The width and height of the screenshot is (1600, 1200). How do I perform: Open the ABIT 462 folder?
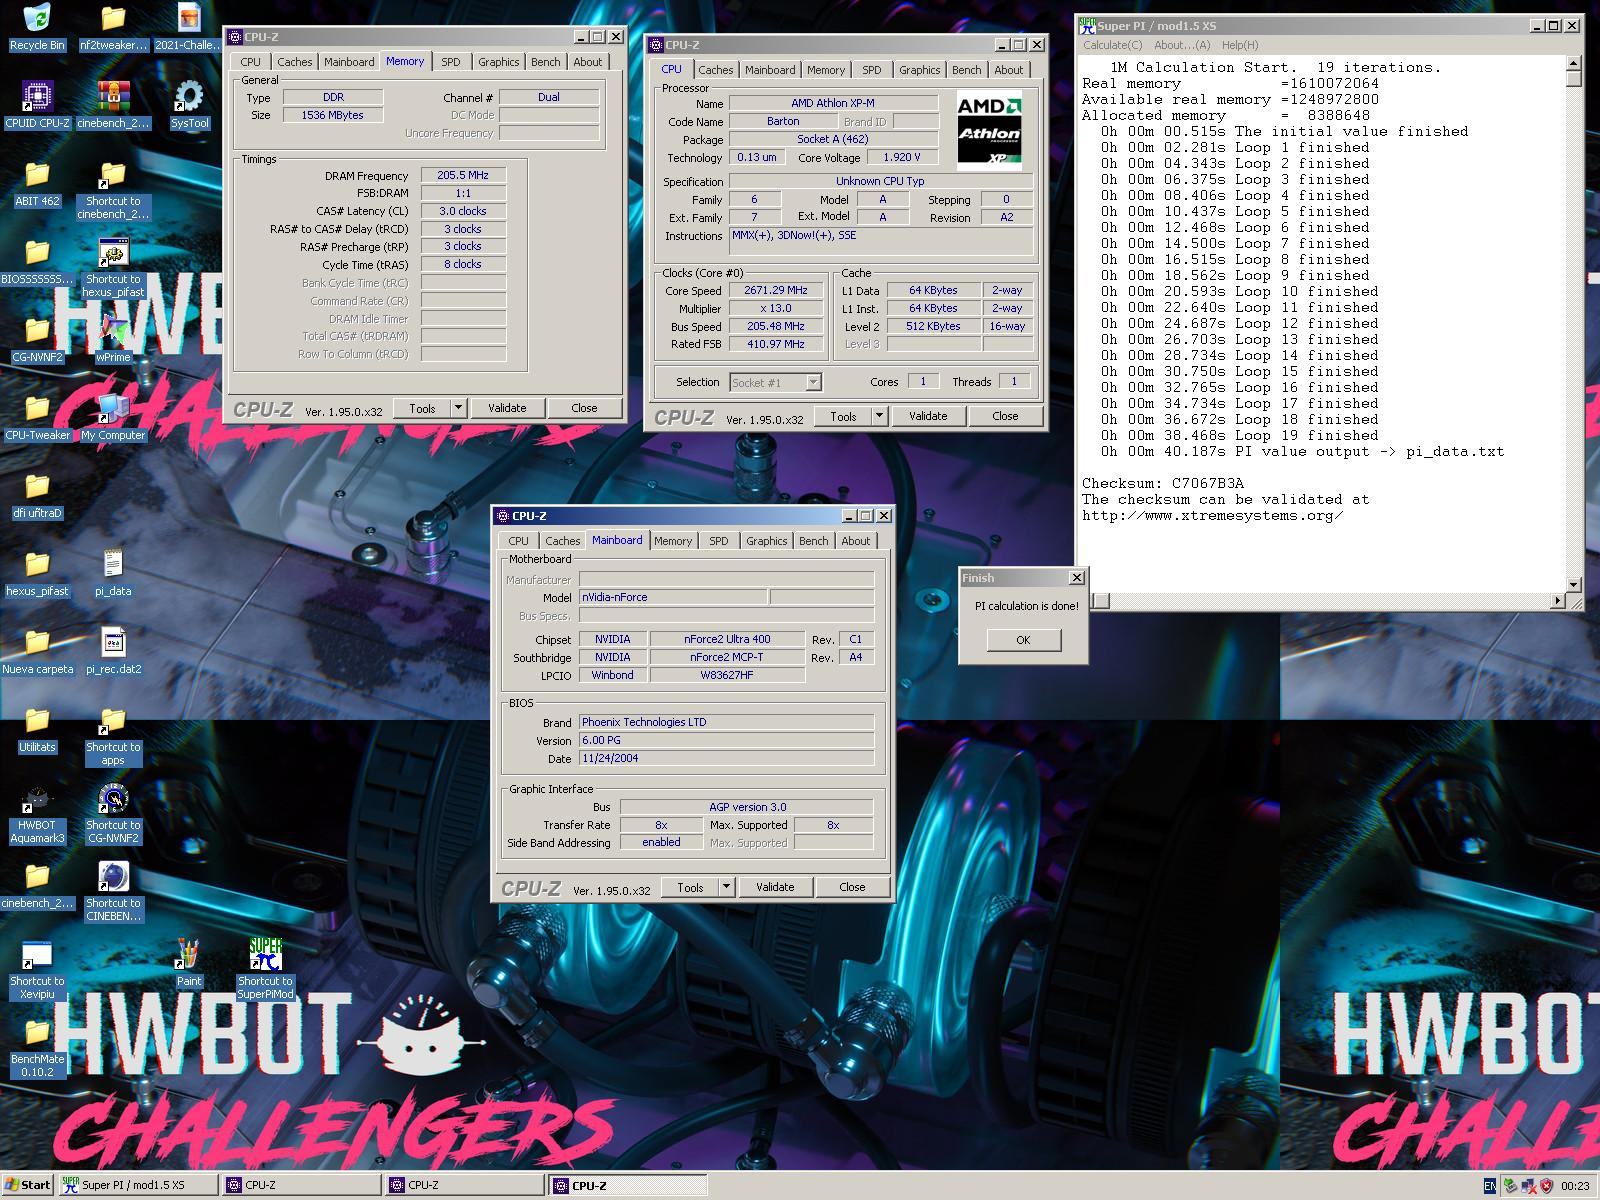point(37,183)
